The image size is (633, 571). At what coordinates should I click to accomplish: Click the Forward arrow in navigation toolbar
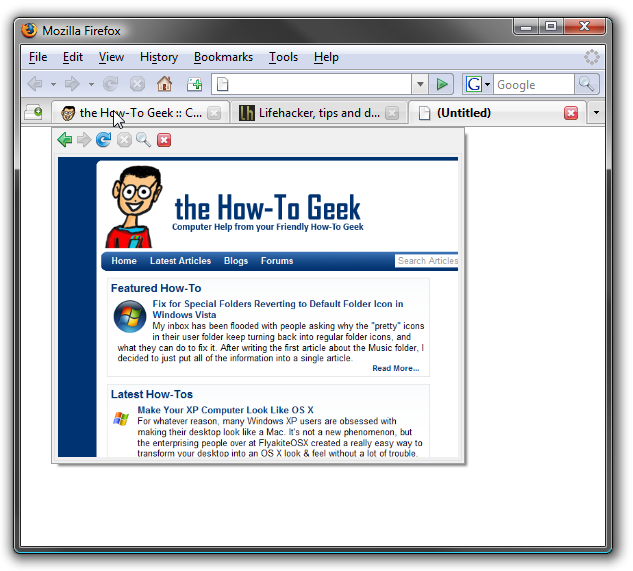[73, 84]
